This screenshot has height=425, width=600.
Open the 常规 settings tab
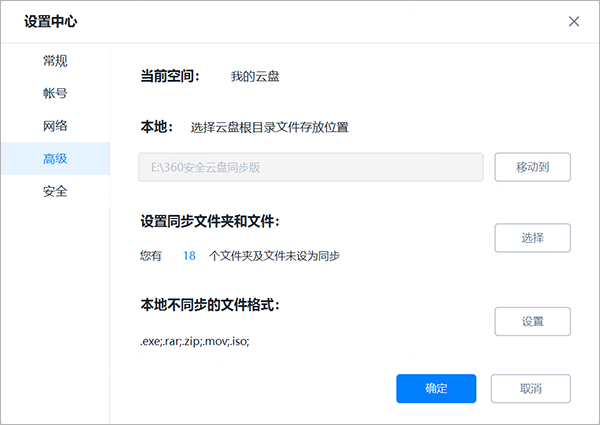pos(55,61)
